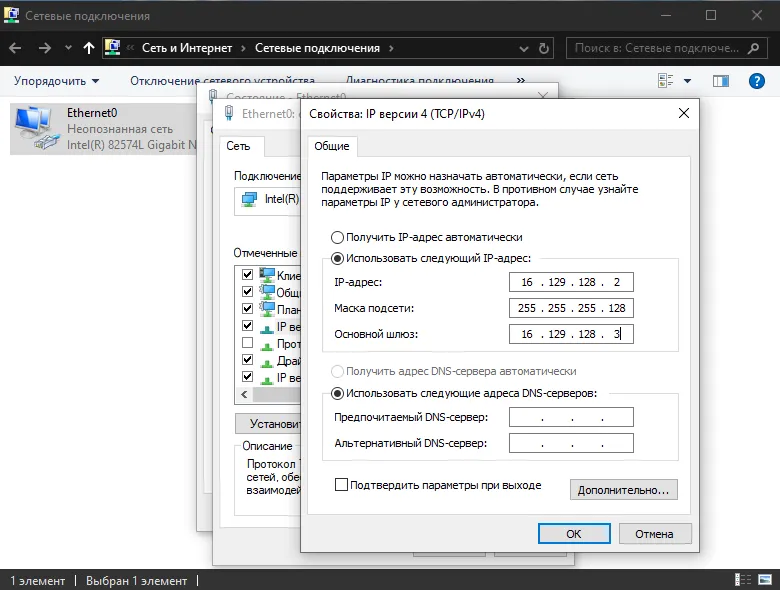Click the 'Маска подсети' address field
The height and width of the screenshot is (590, 780).
click(571, 308)
